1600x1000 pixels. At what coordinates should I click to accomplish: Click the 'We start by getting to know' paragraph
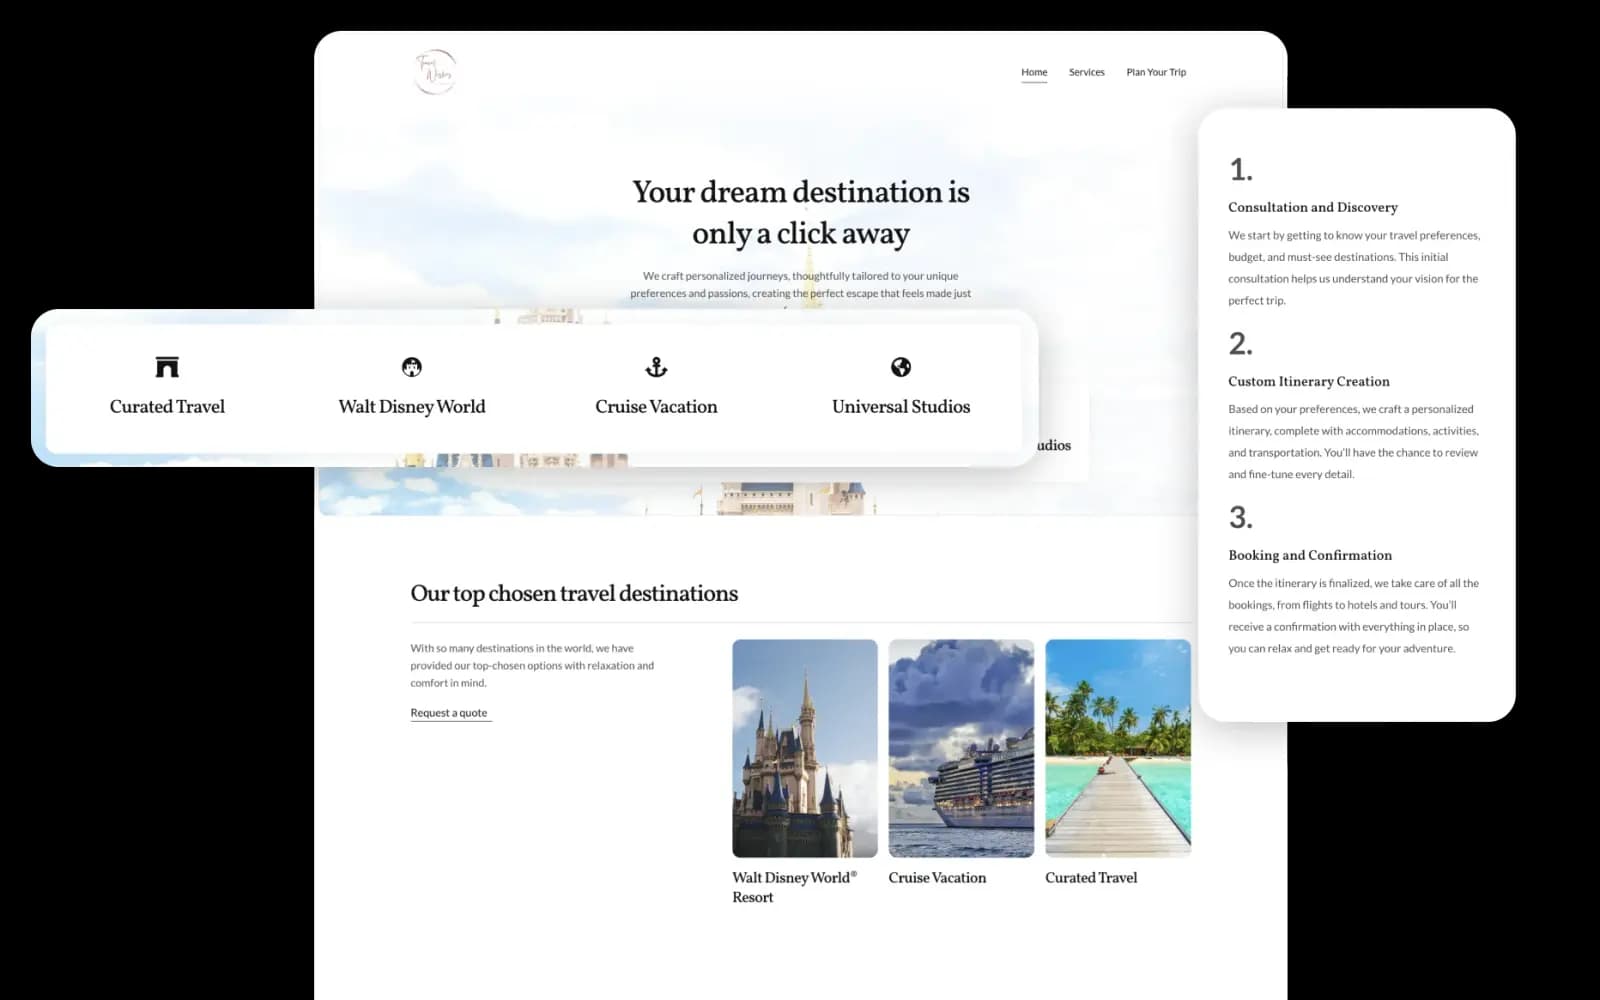tap(1354, 268)
